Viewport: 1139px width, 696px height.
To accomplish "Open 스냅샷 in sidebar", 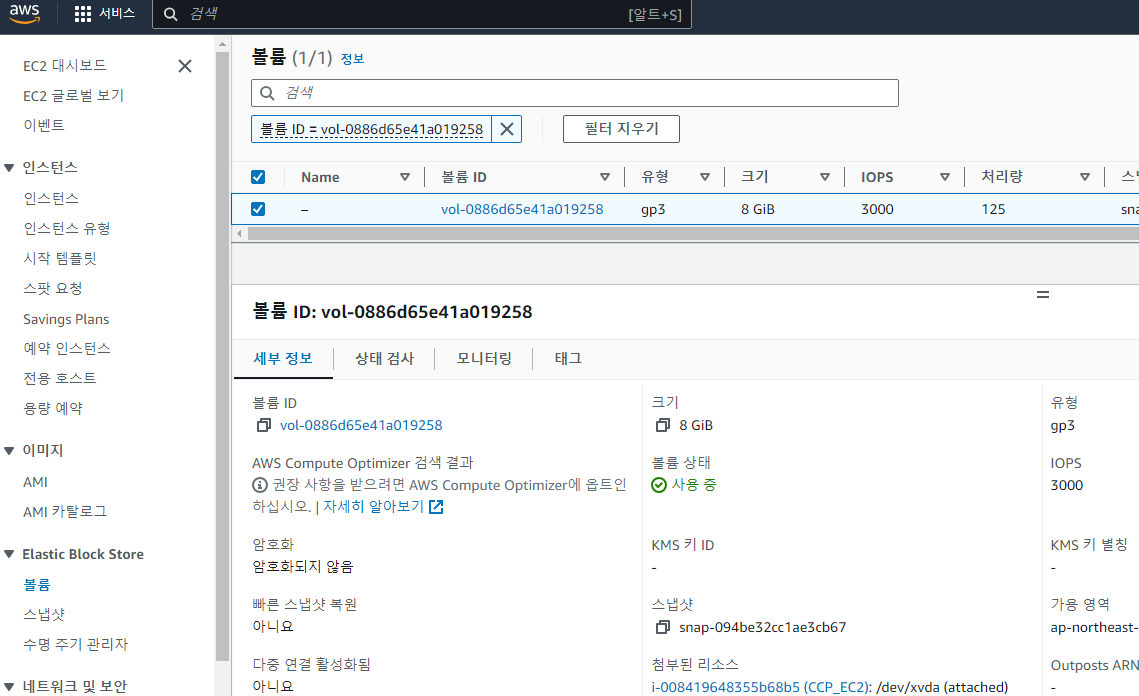I will 44,615.
